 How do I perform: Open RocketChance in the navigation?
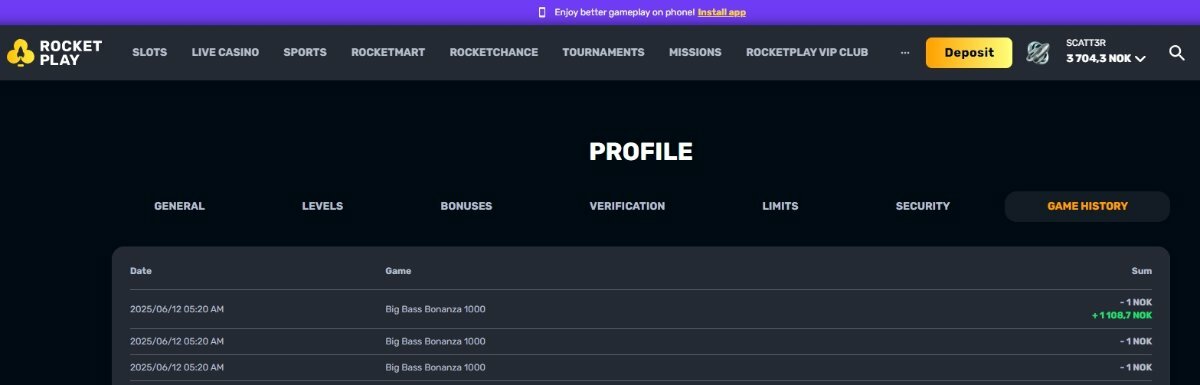494,53
